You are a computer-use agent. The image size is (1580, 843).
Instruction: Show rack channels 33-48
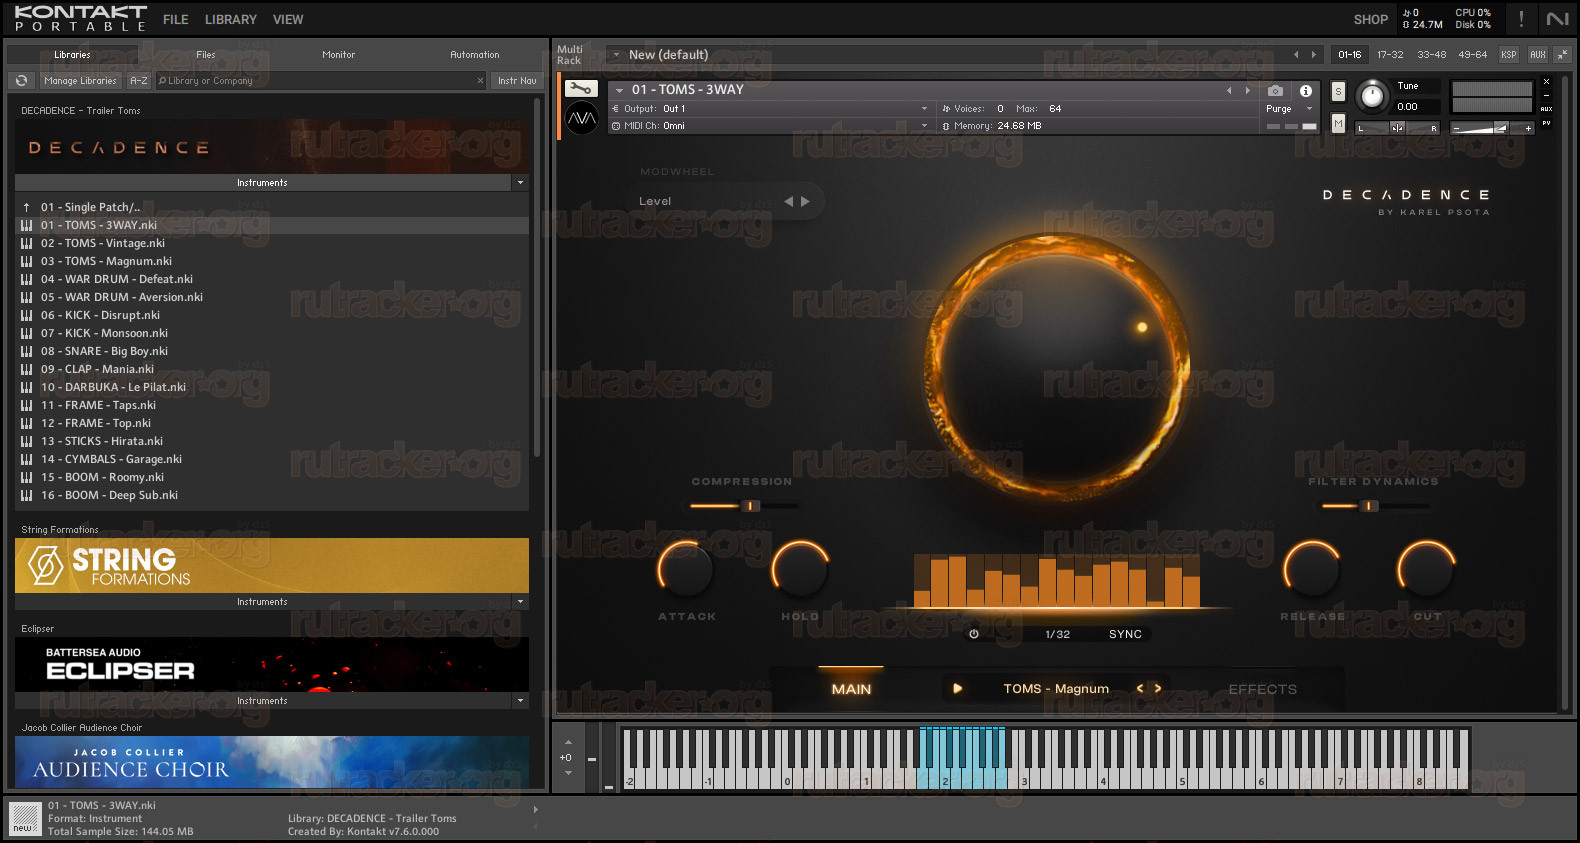click(x=1432, y=55)
